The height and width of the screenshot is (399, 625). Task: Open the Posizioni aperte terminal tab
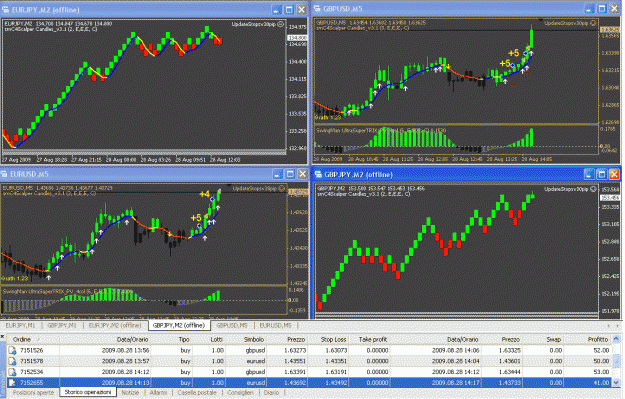33,393
